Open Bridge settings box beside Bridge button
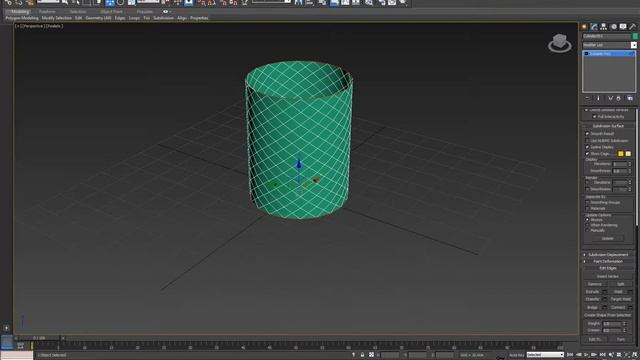 605,307
